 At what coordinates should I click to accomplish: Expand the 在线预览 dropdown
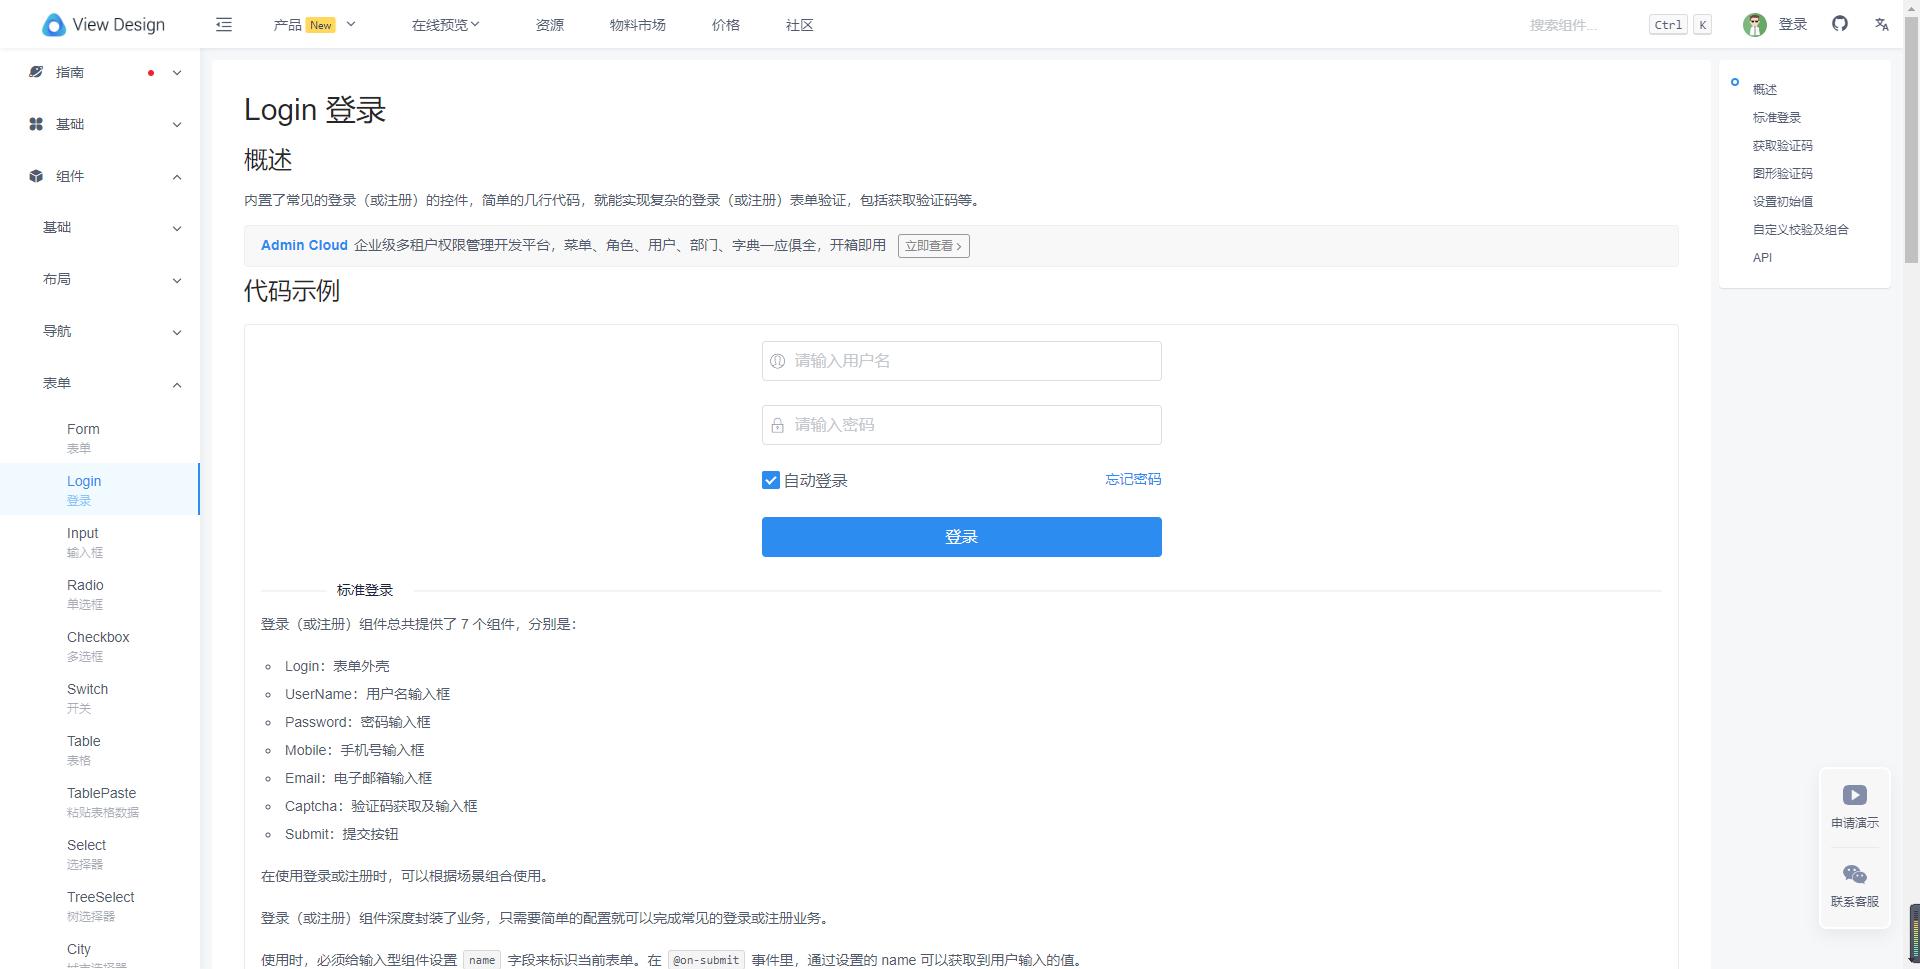coord(444,24)
